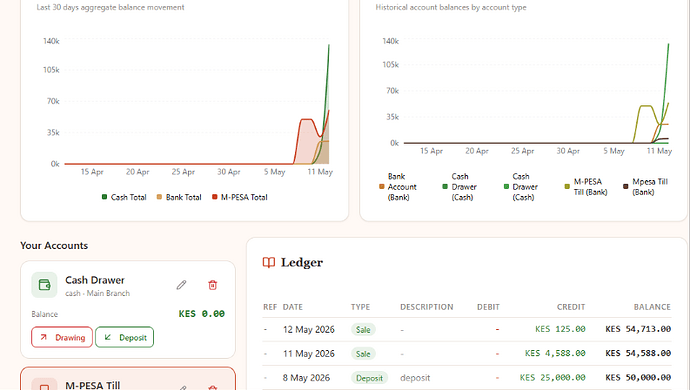Toggle Mpesa Till (Bank) legend entry
This screenshot has height=390, width=690.
[646, 187]
